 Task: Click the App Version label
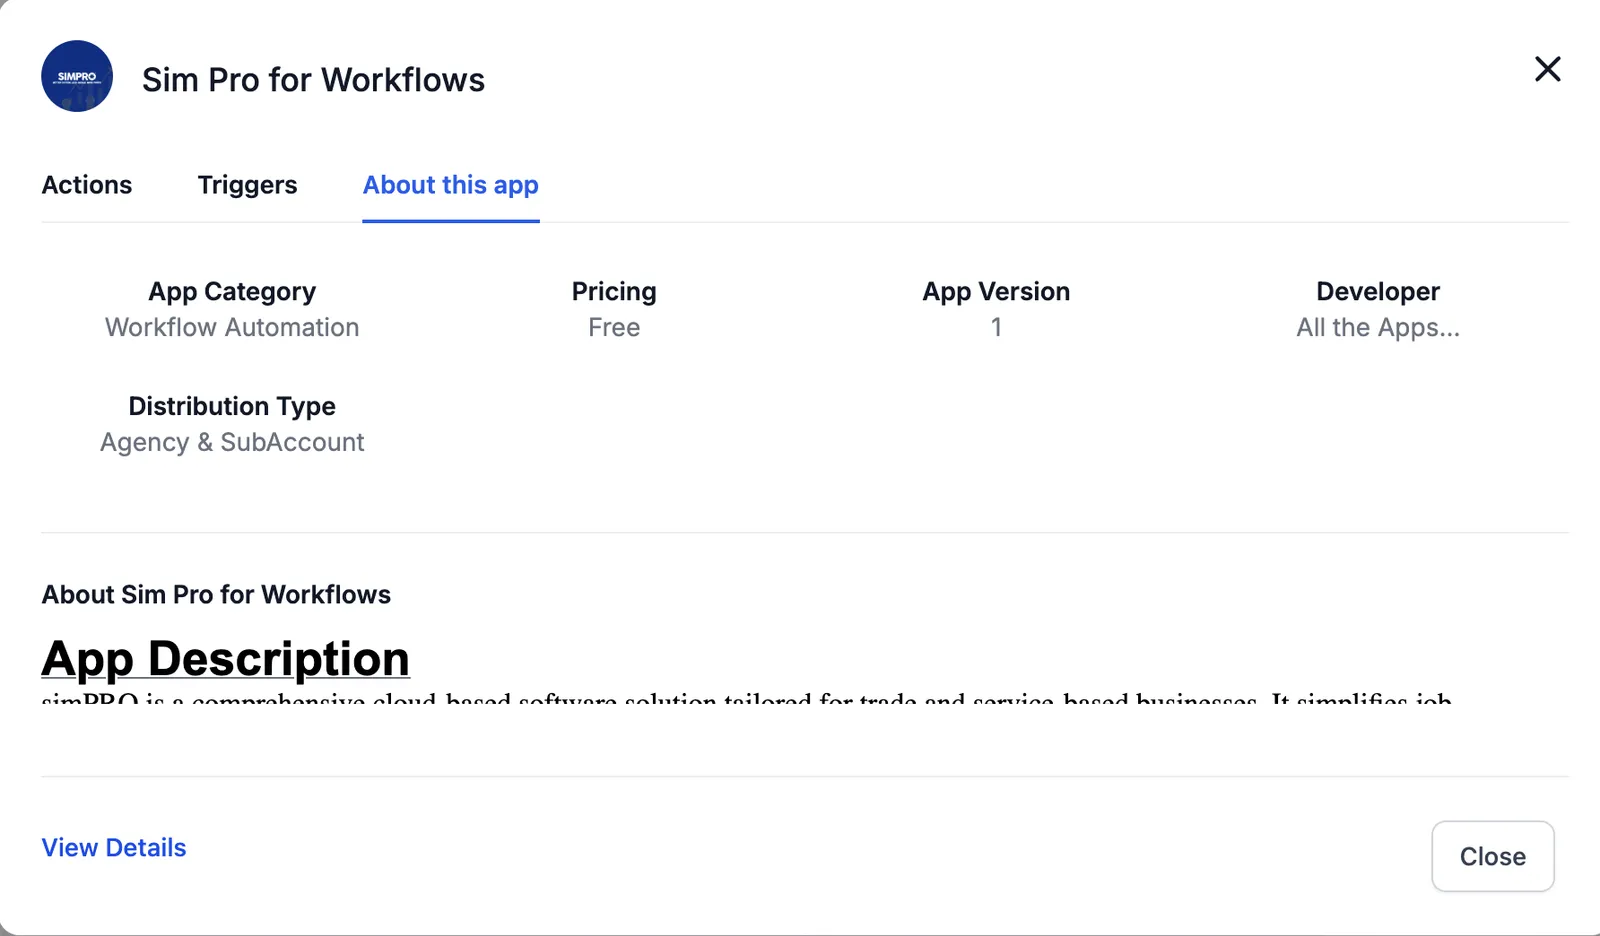(x=996, y=292)
